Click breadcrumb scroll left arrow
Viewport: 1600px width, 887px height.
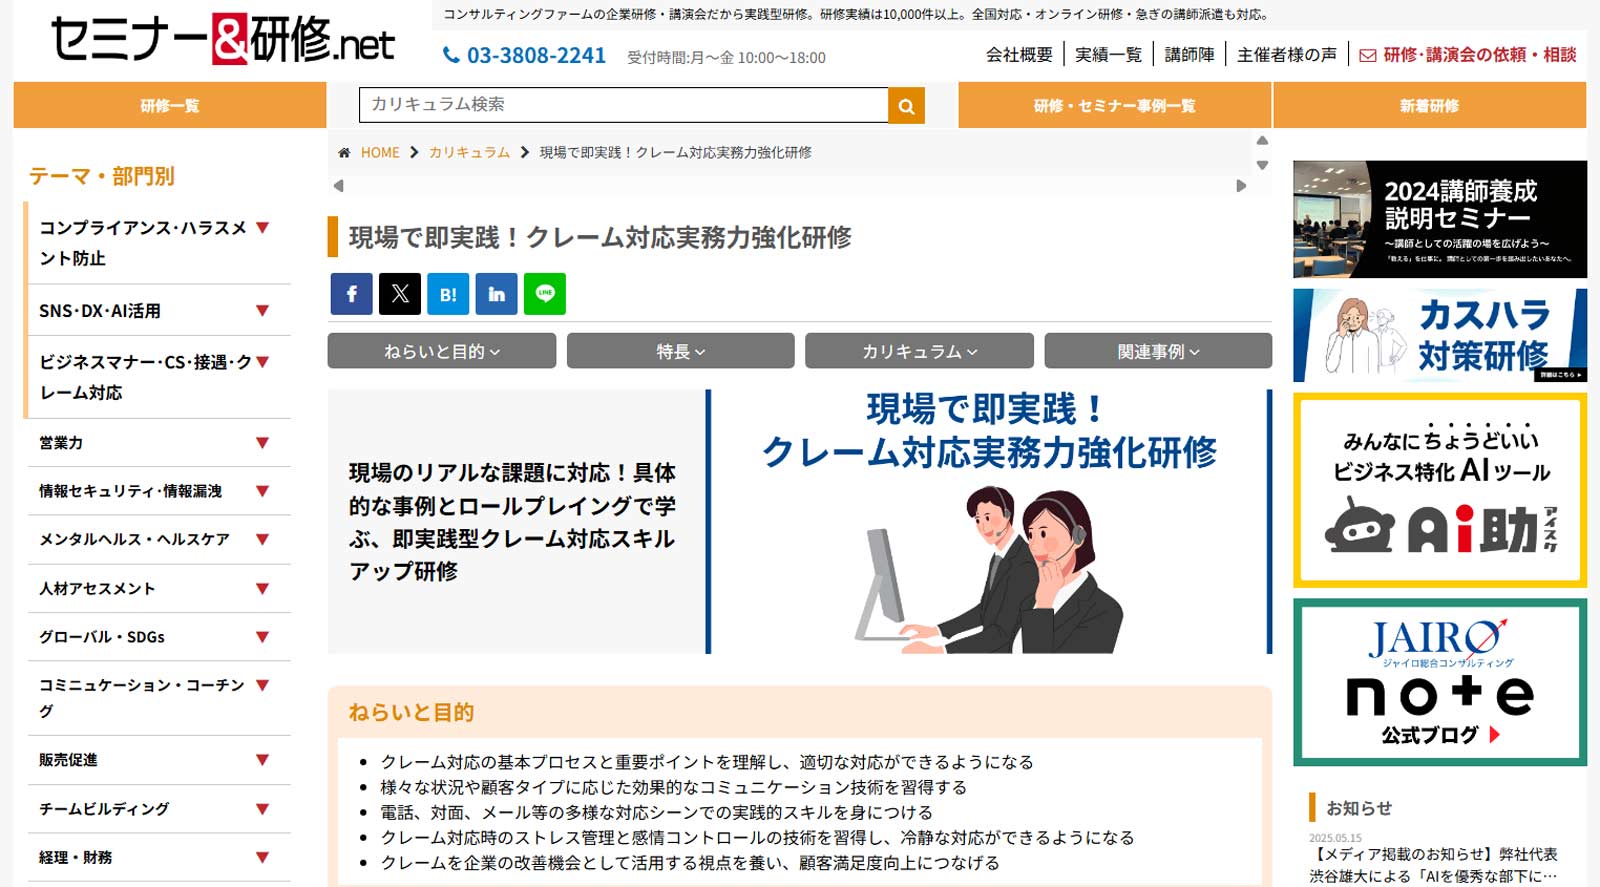[339, 185]
